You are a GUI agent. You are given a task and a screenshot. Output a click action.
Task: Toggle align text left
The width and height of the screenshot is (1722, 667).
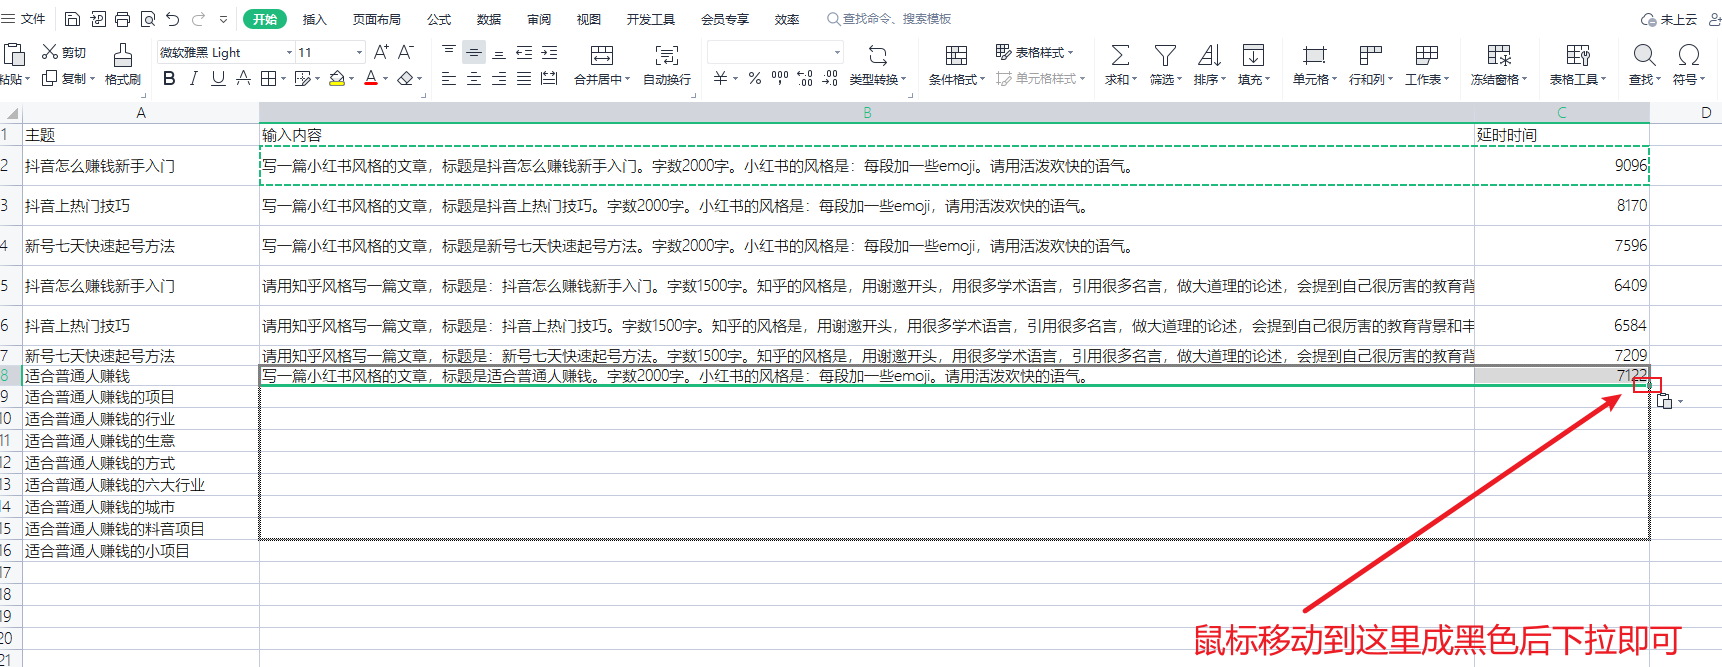coord(449,78)
